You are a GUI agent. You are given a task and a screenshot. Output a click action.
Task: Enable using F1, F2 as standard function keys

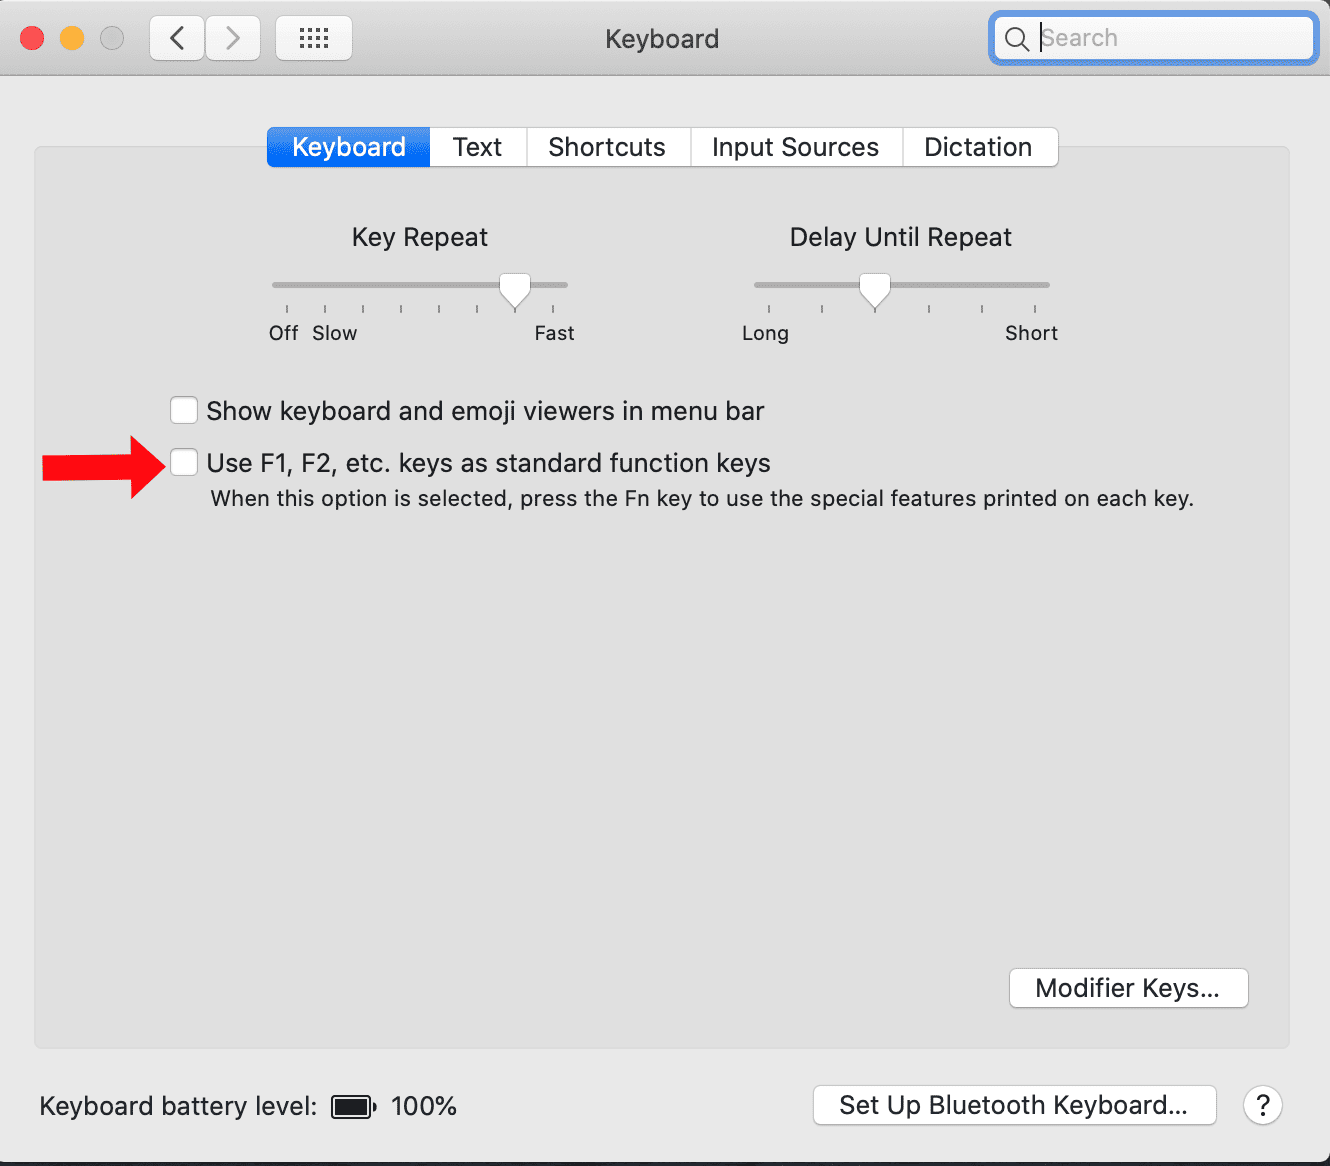(x=184, y=462)
